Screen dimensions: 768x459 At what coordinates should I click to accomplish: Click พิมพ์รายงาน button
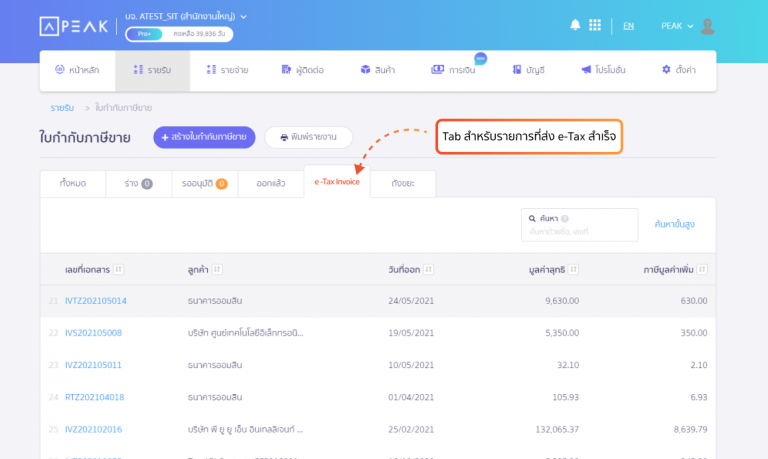[x=309, y=137]
